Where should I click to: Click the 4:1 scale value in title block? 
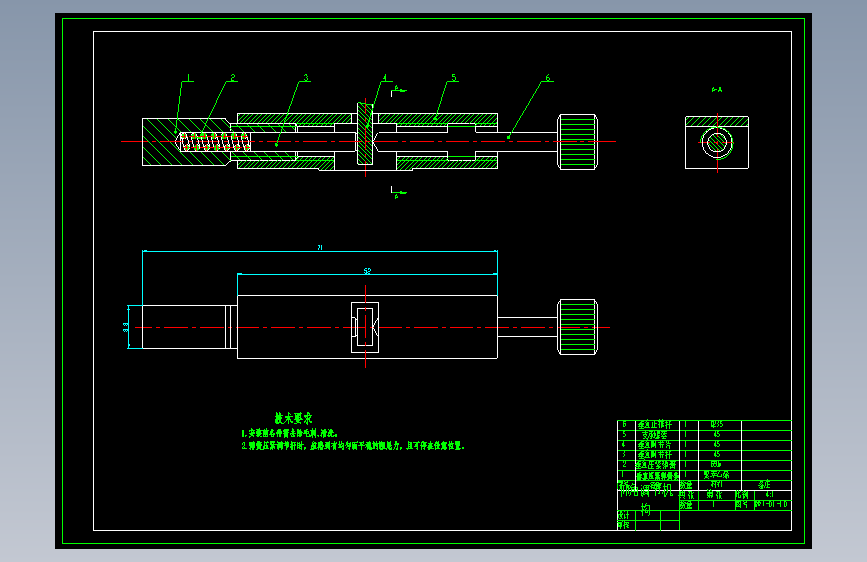[x=769, y=494]
